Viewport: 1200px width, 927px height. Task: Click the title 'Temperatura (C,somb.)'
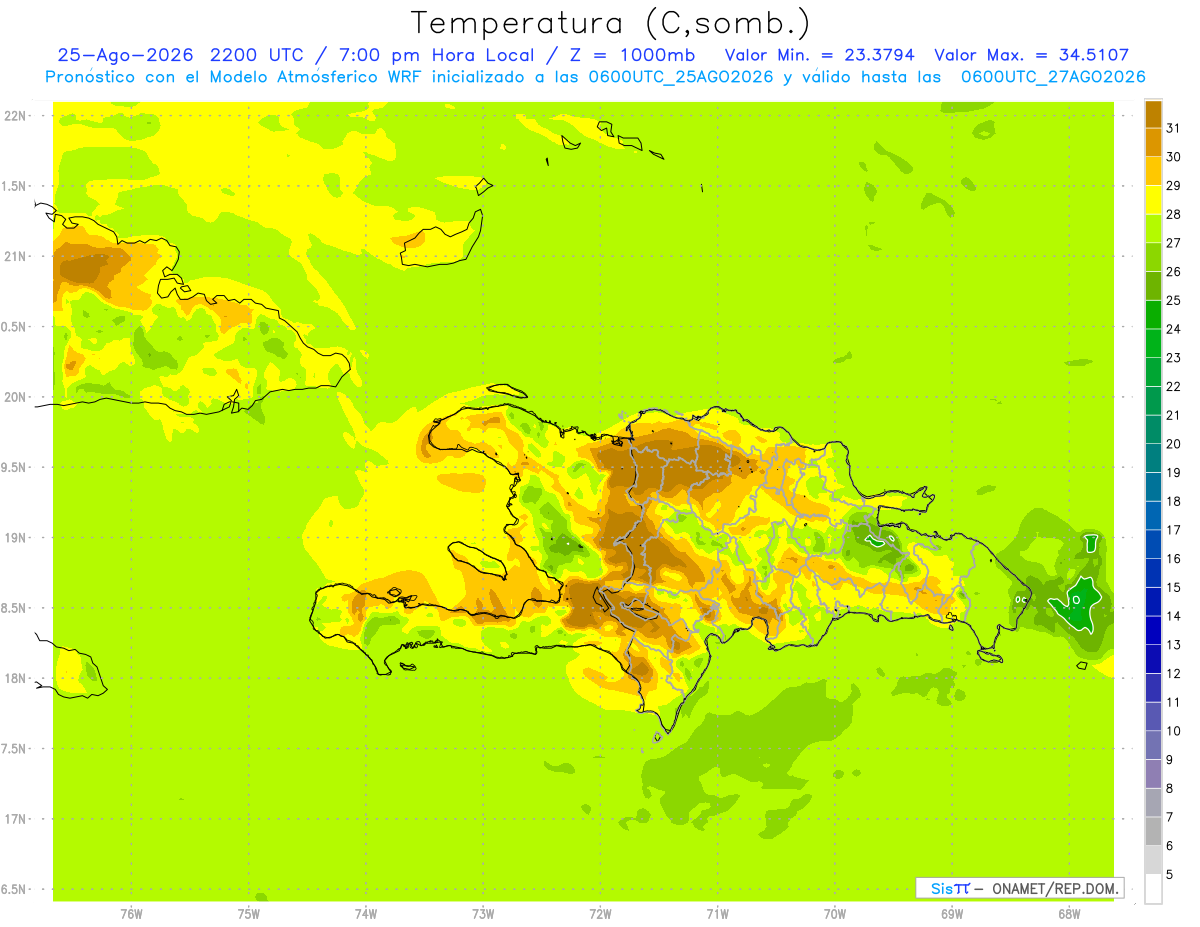(611, 23)
